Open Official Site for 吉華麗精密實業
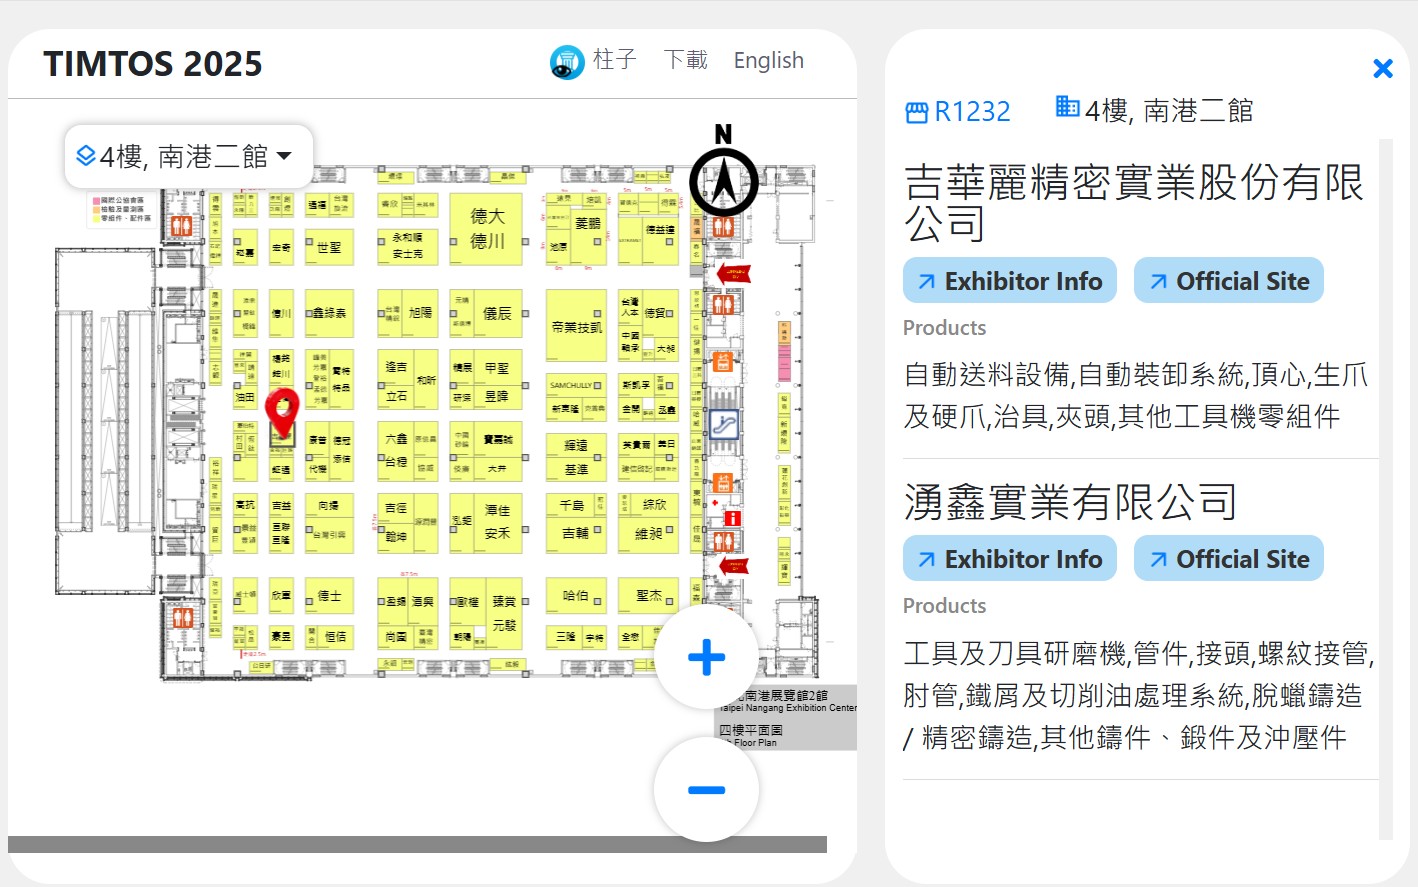Image resolution: width=1418 pixels, height=887 pixels. [1228, 281]
